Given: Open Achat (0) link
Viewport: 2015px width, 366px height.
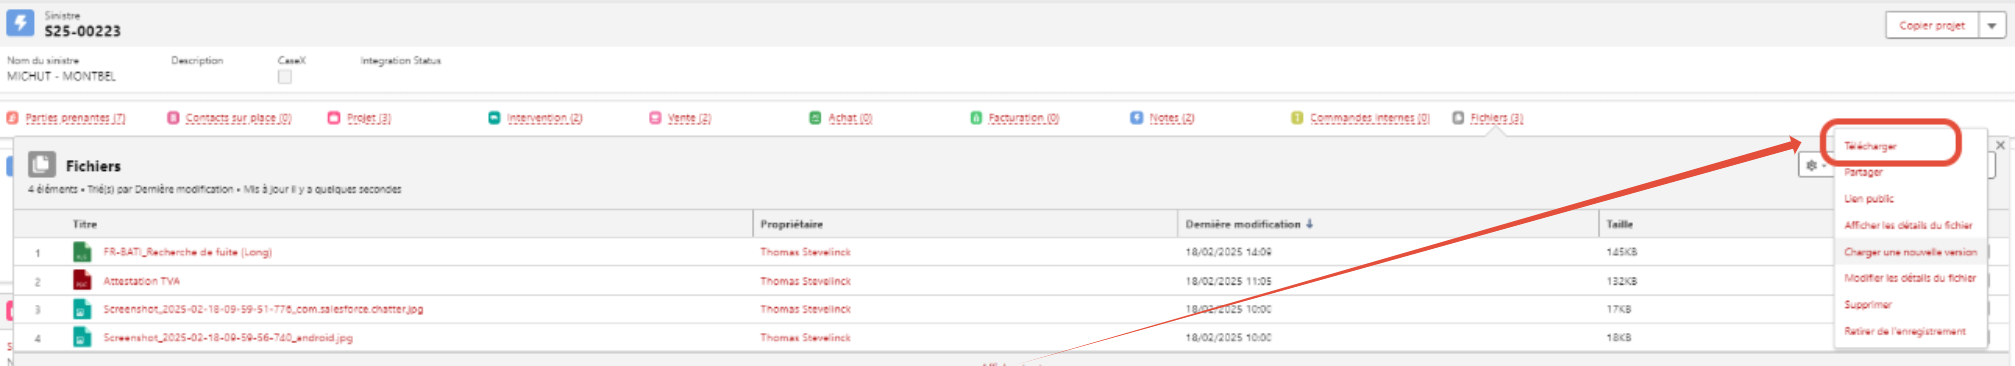Looking at the screenshot, I should [850, 118].
